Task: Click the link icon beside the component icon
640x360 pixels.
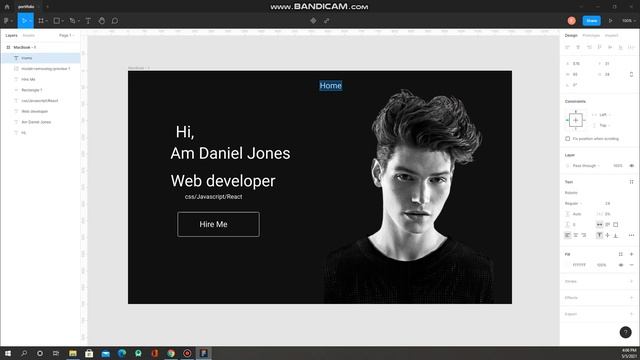Action: (327, 20)
